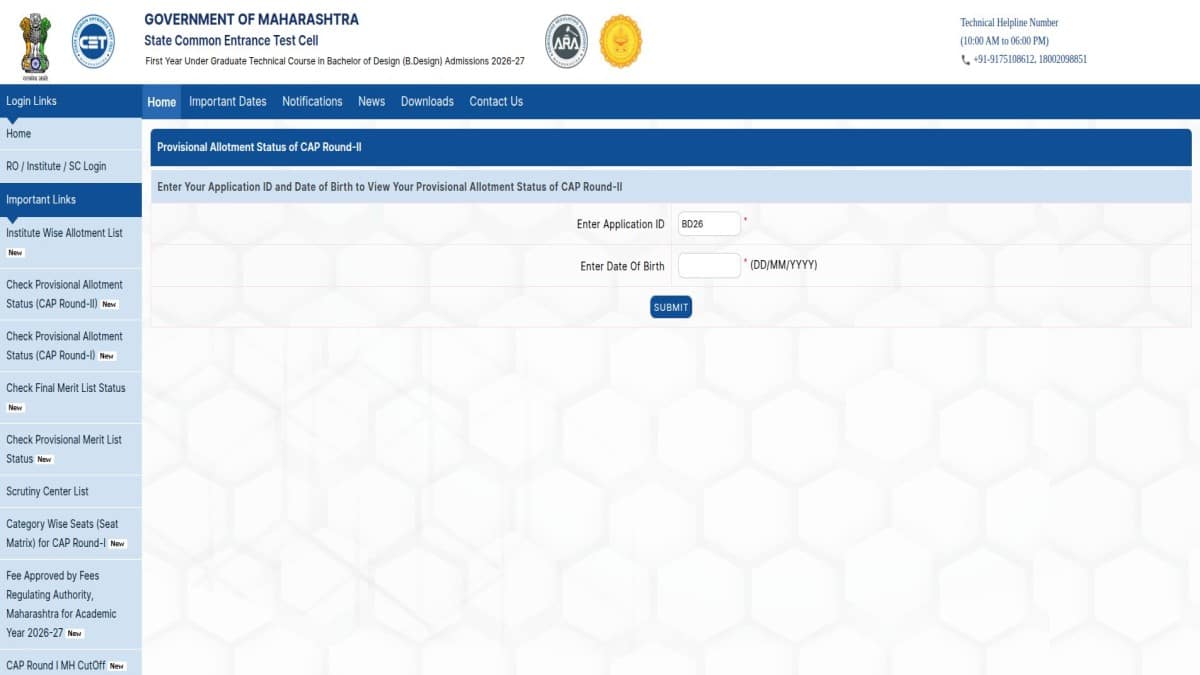This screenshot has height=675, width=1200.
Task: Click the B.Design Admissions 2026-27 subtitle
Action: [x=335, y=62]
